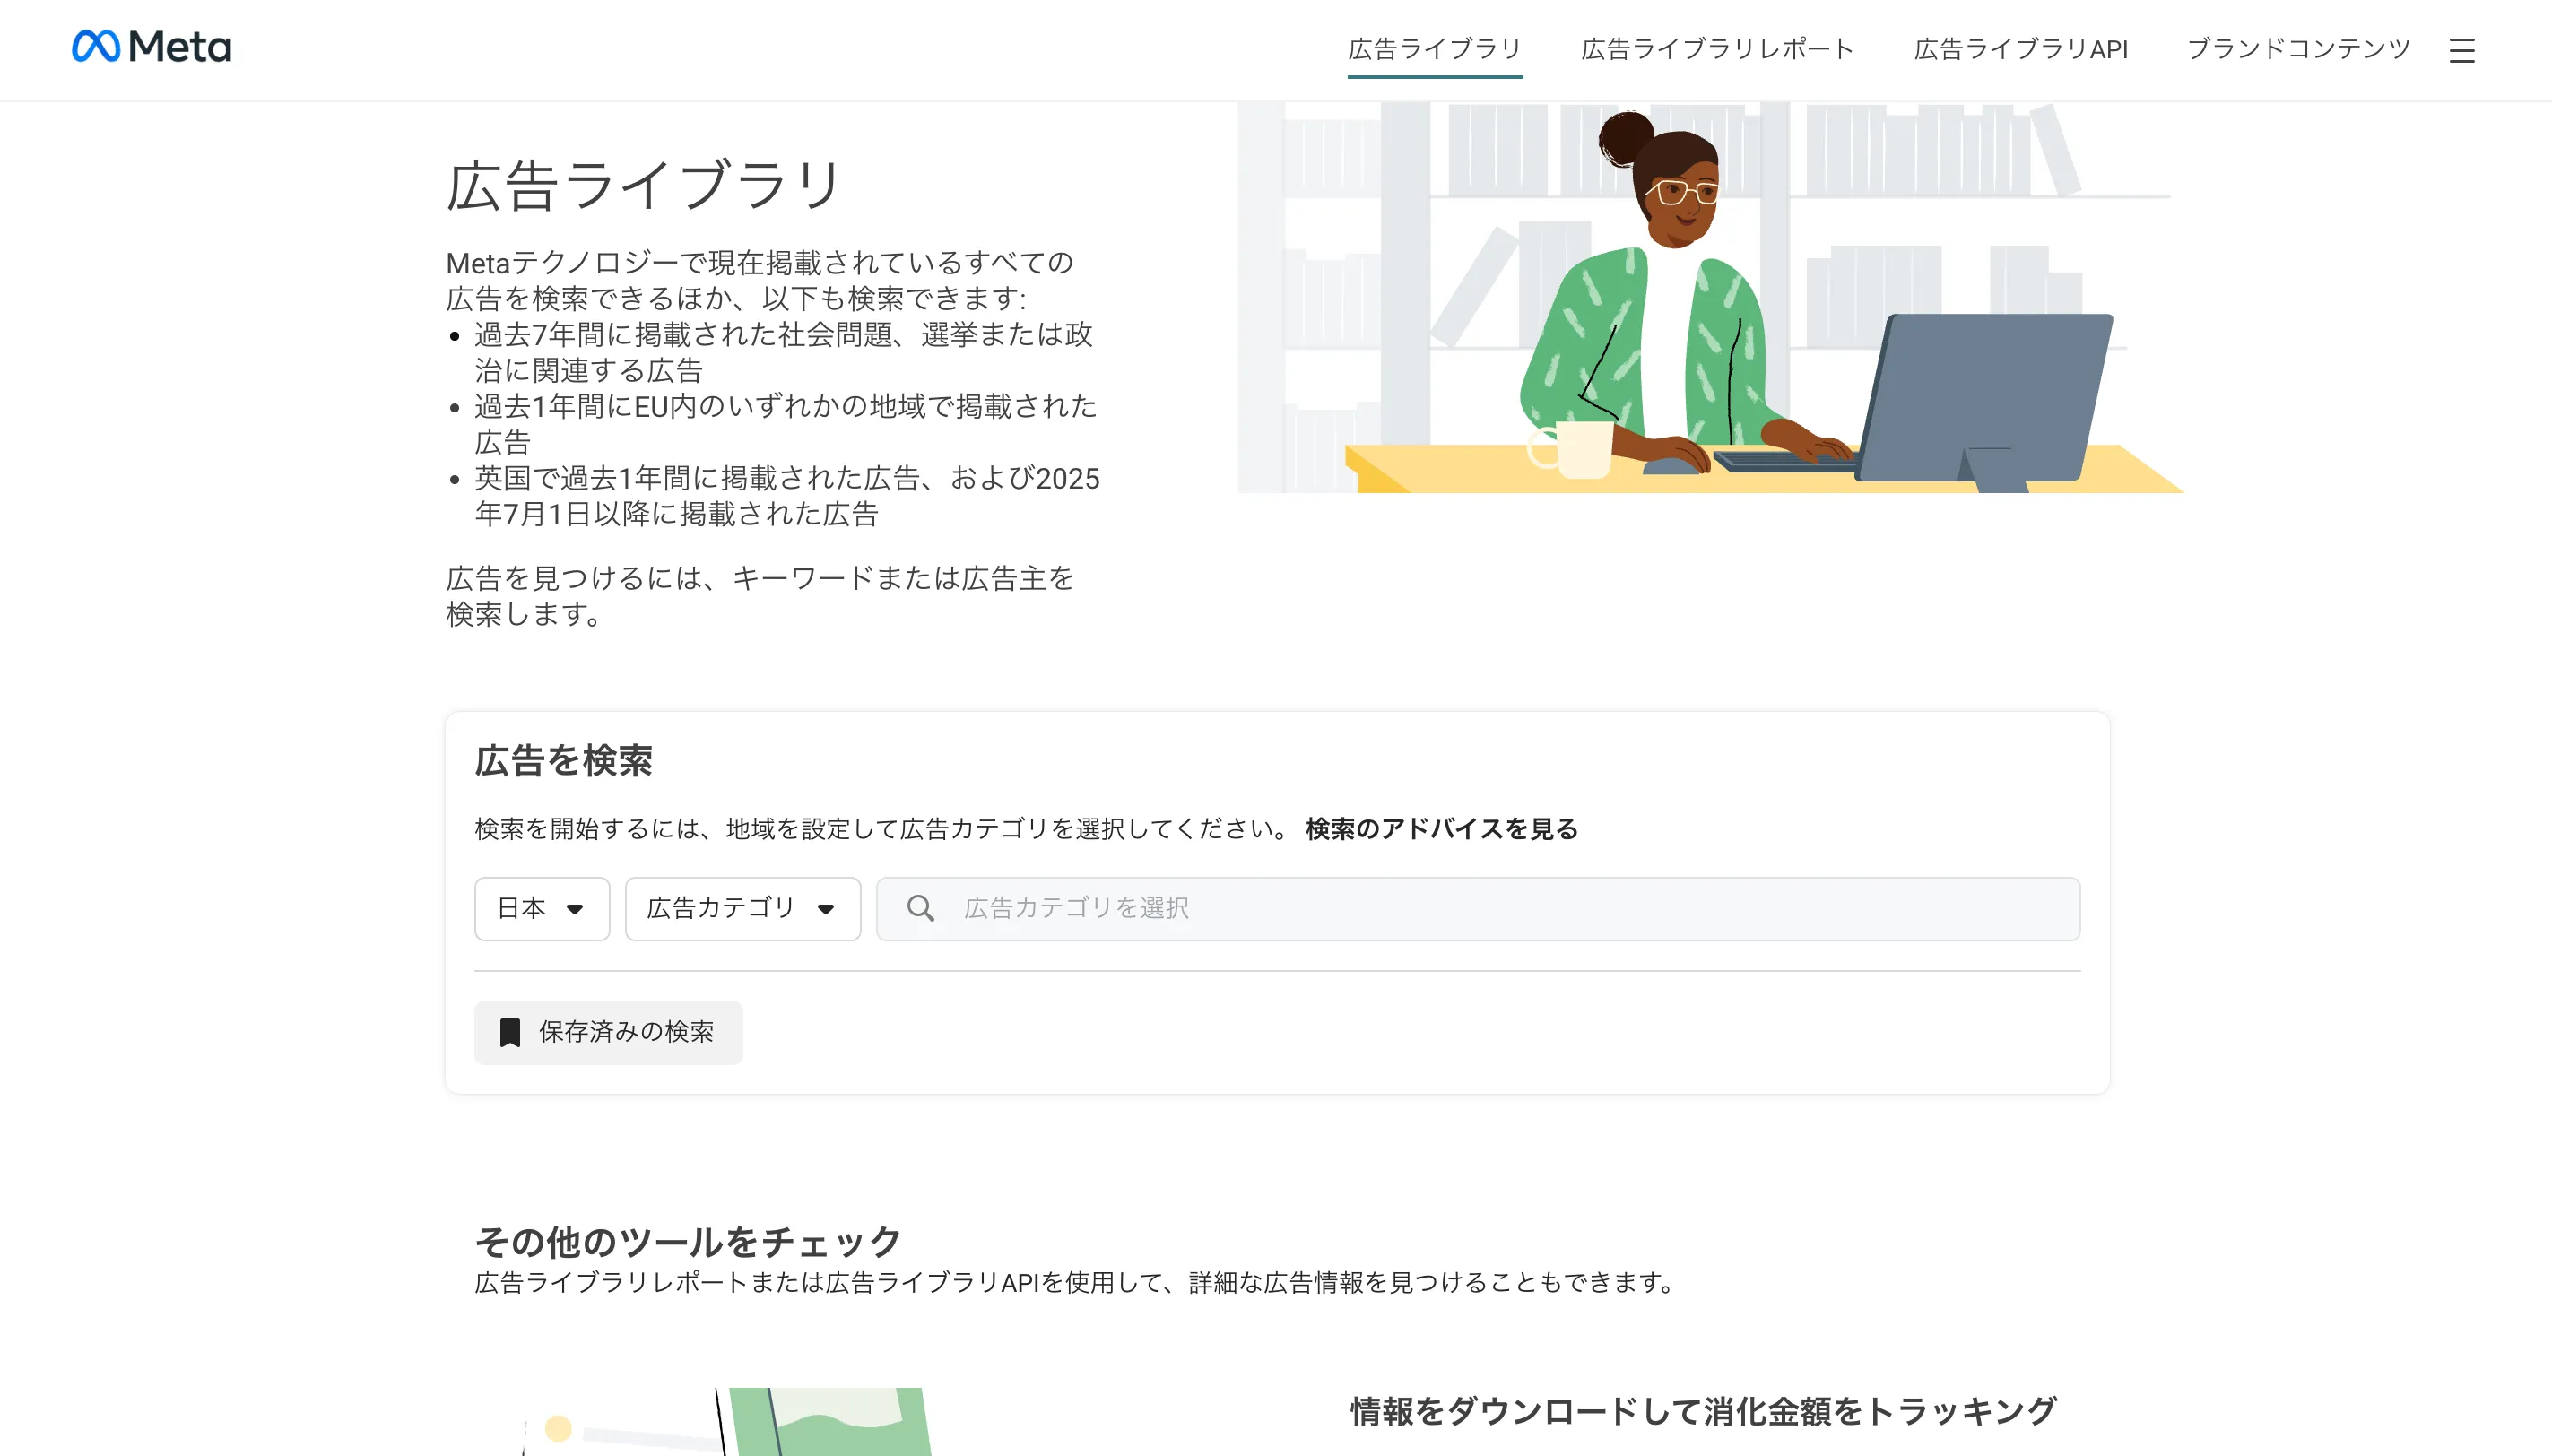Click the green illustration near page bottom
Viewport: 2552px width, 1456px height.
click(x=830, y=1422)
